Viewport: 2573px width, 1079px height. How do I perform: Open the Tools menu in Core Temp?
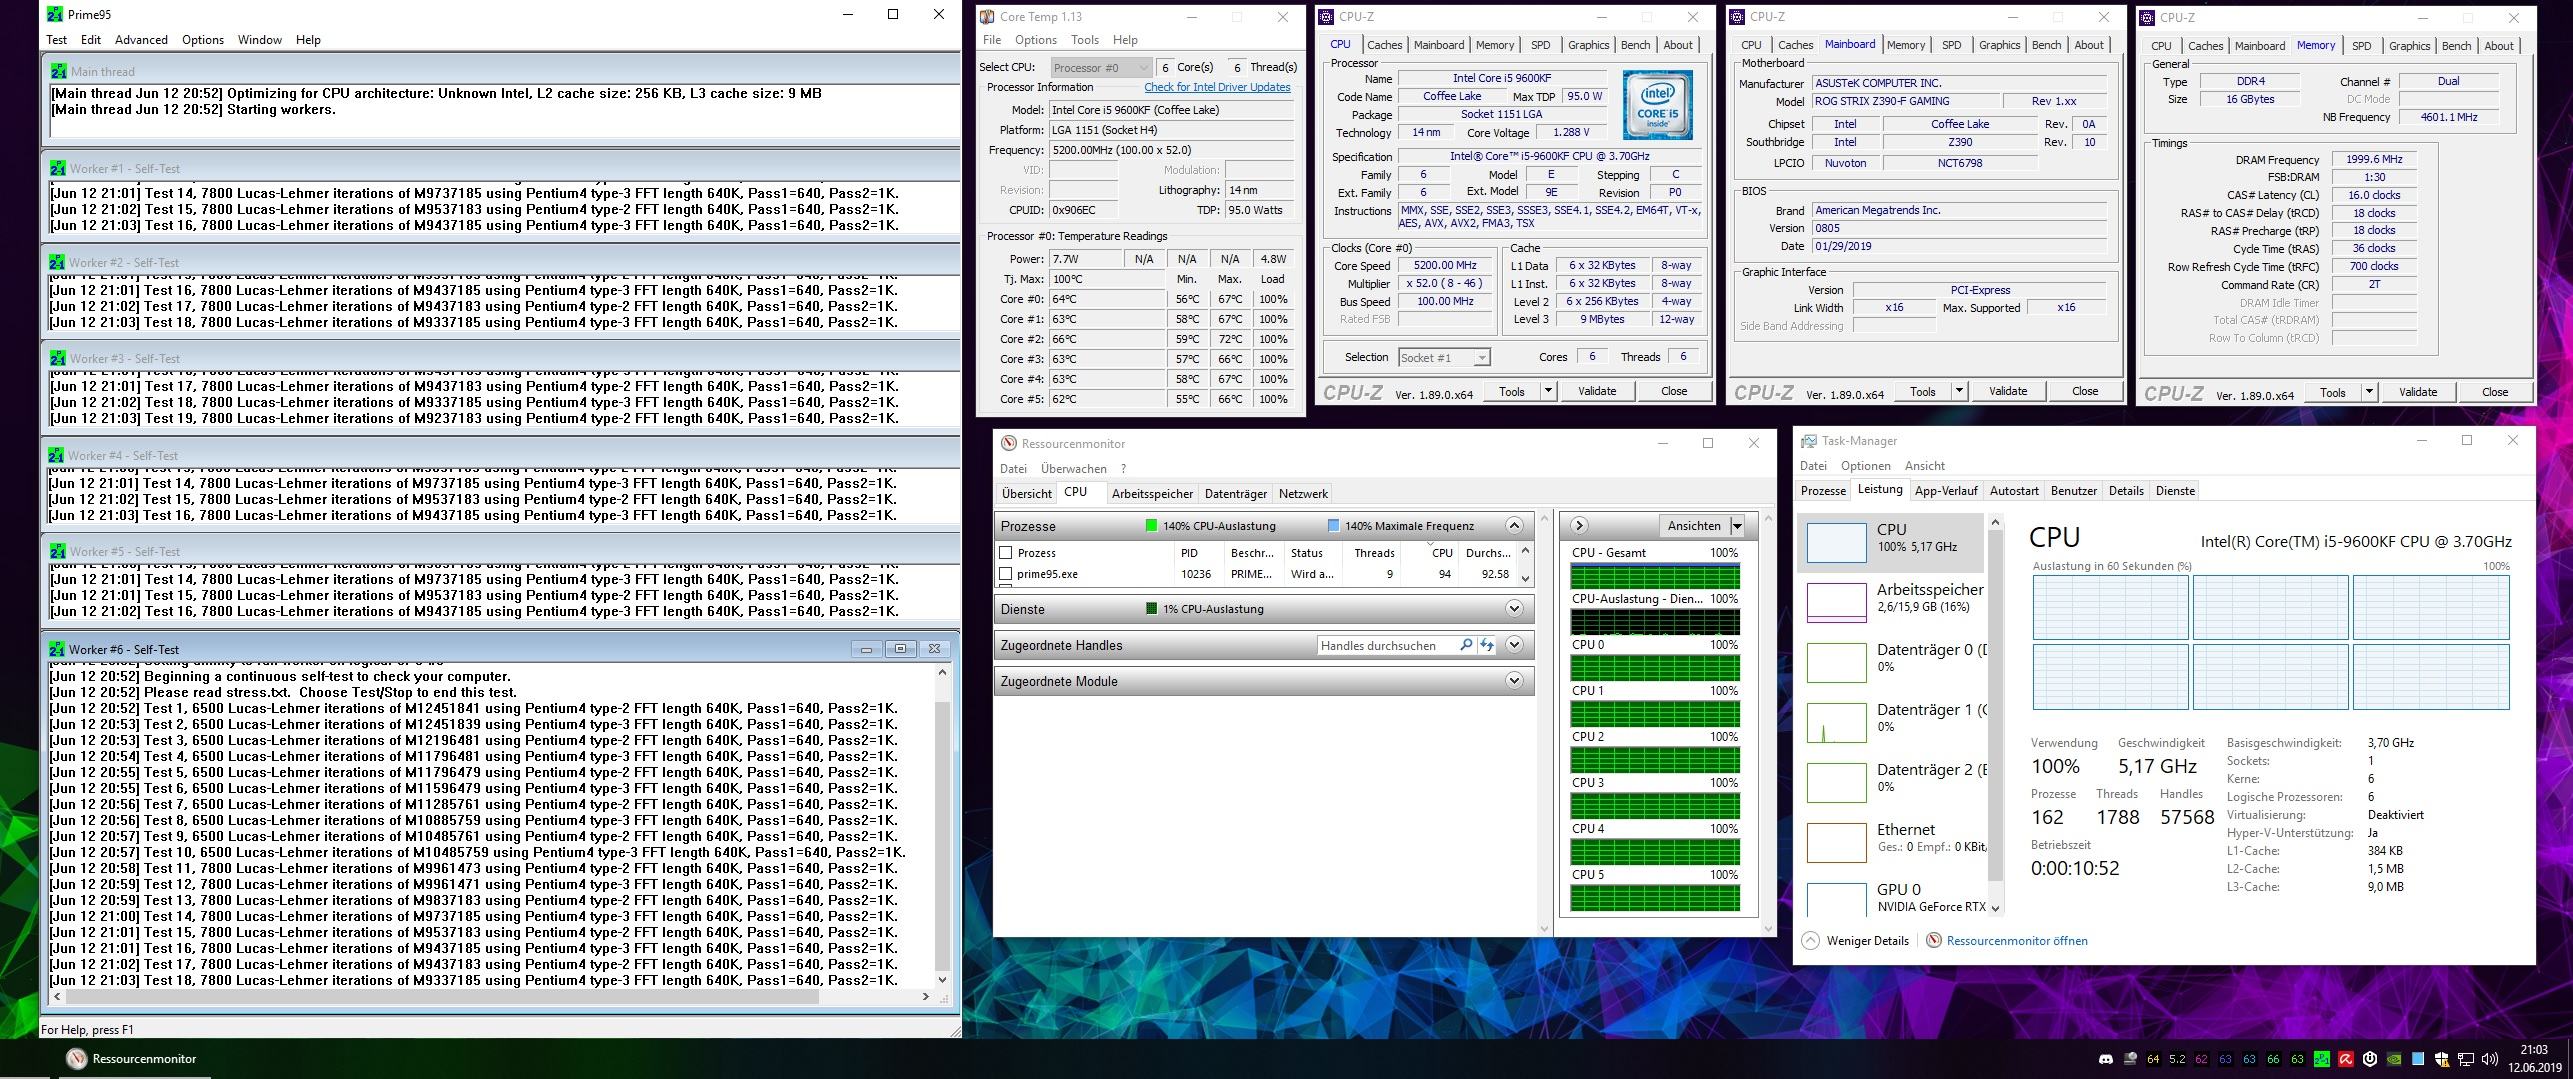pos(1084,40)
